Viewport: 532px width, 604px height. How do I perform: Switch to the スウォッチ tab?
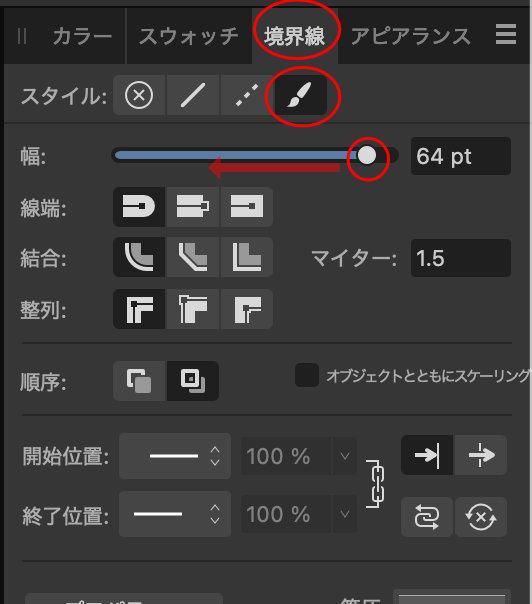tap(189, 37)
